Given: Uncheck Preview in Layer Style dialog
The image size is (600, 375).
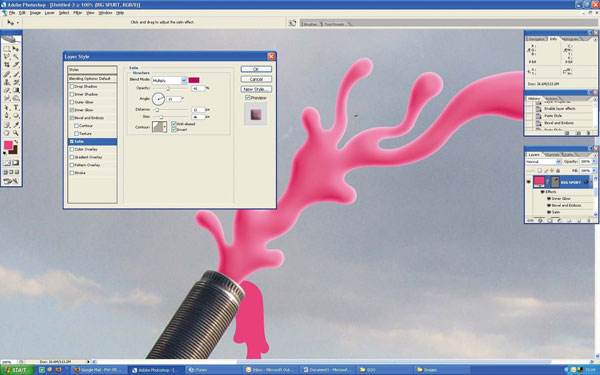Looking at the screenshot, I should [248, 98].
